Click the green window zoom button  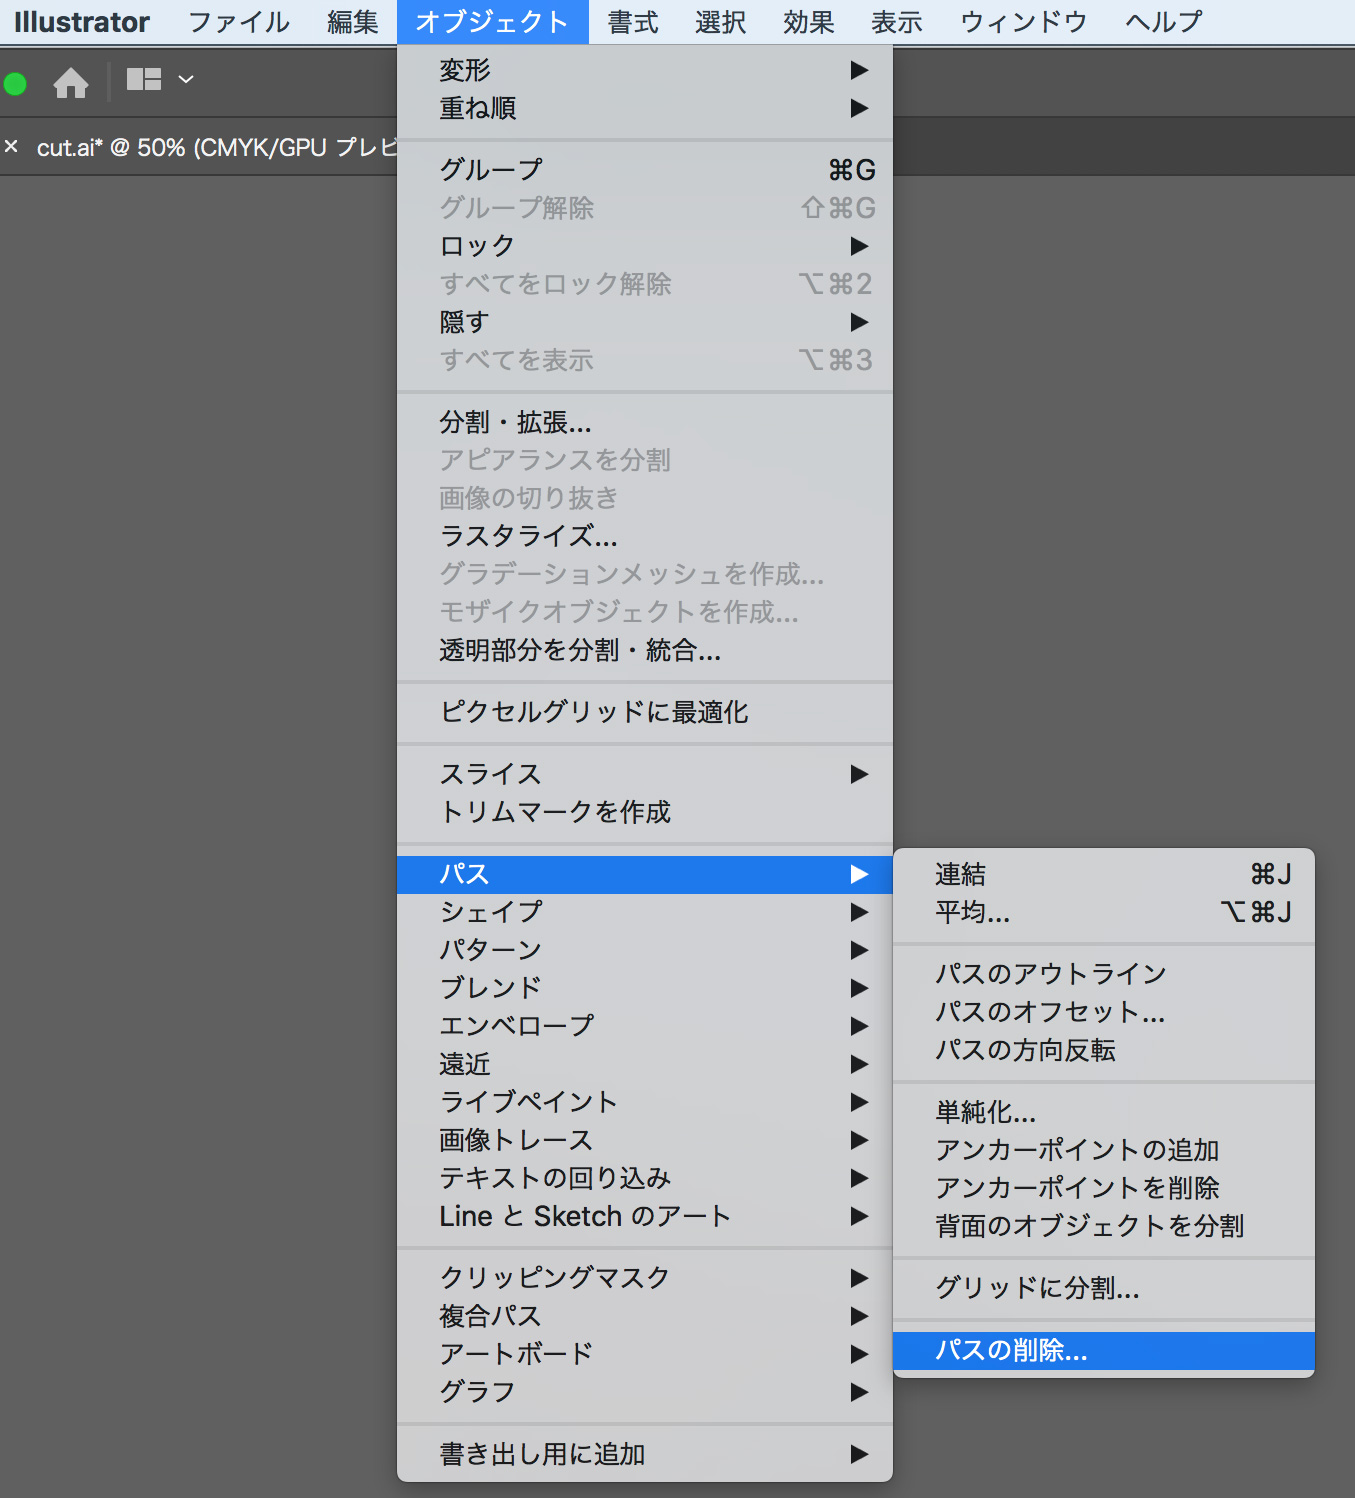pos(15,83)
